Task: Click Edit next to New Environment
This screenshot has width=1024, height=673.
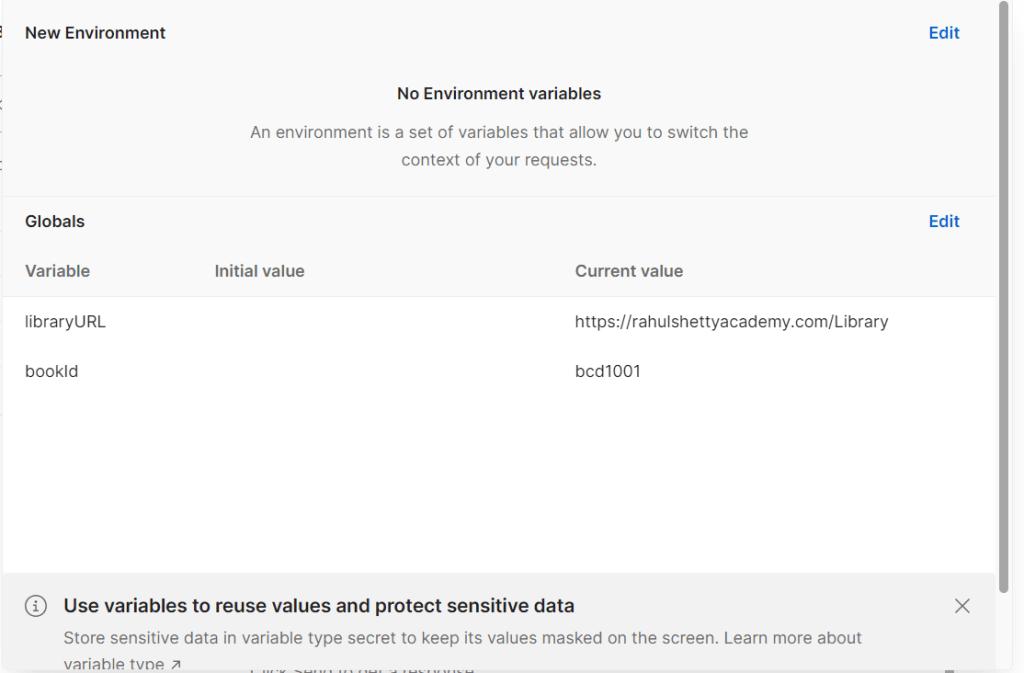Action: pyautogui.click(x=943, y=33)
